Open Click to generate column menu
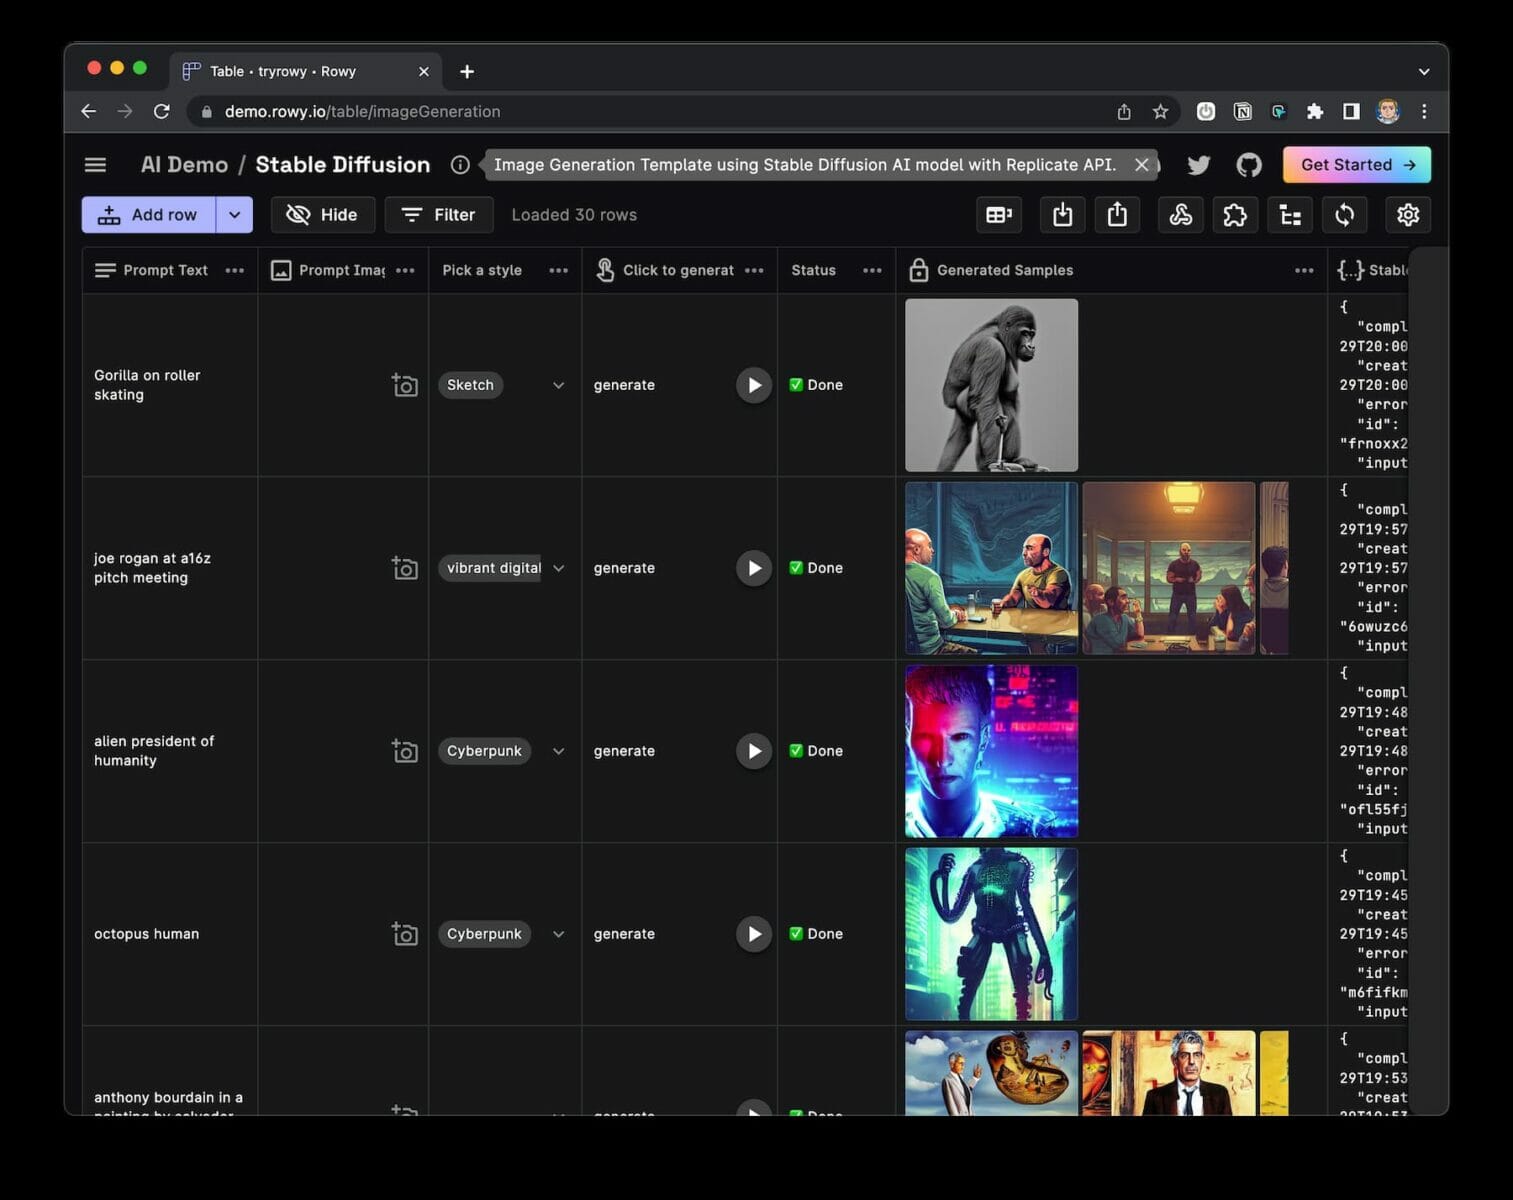The height and width of the screenshot is (1200, 1513). click(x=754, y=271)
